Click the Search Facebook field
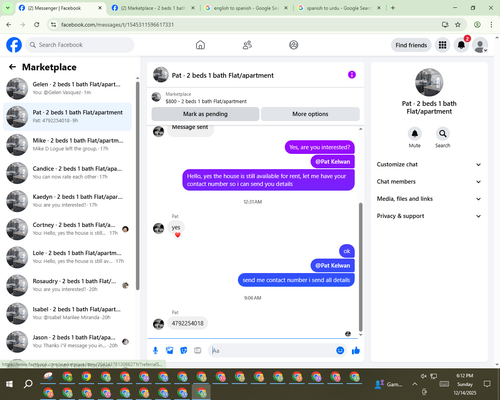 tap(80, 45)
